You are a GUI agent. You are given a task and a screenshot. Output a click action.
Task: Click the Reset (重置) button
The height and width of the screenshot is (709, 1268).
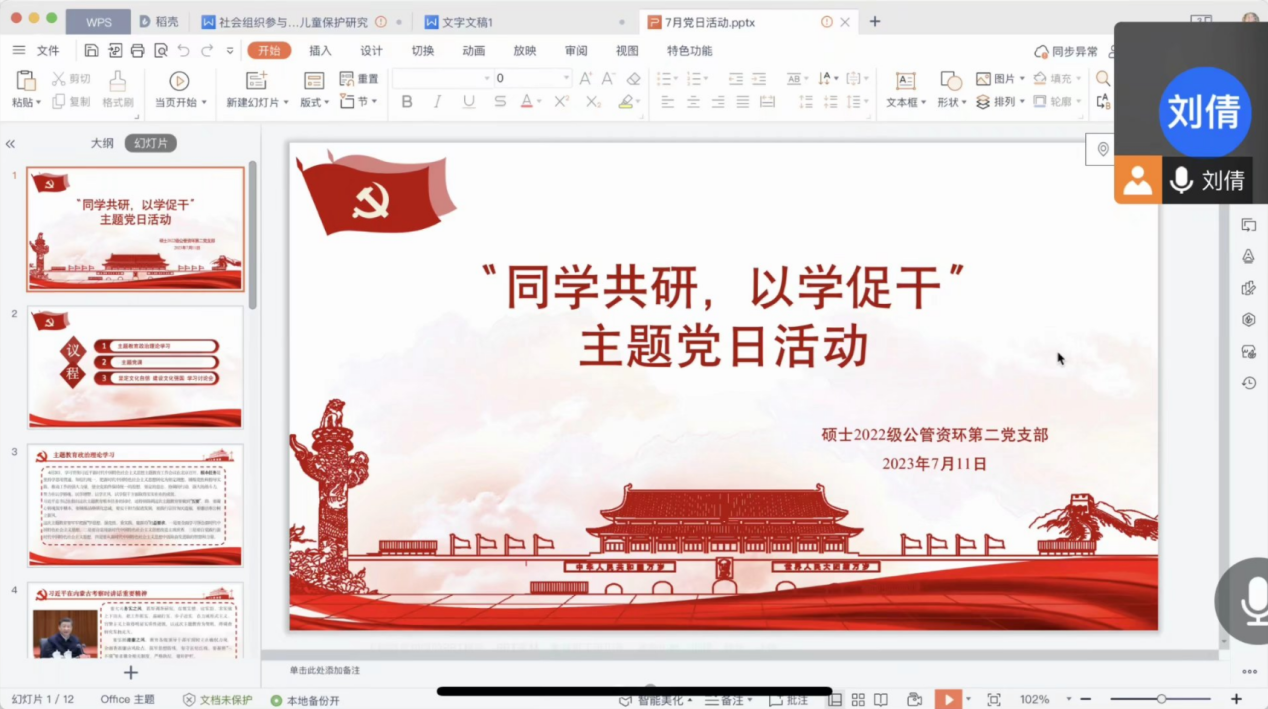pos(360,79)
